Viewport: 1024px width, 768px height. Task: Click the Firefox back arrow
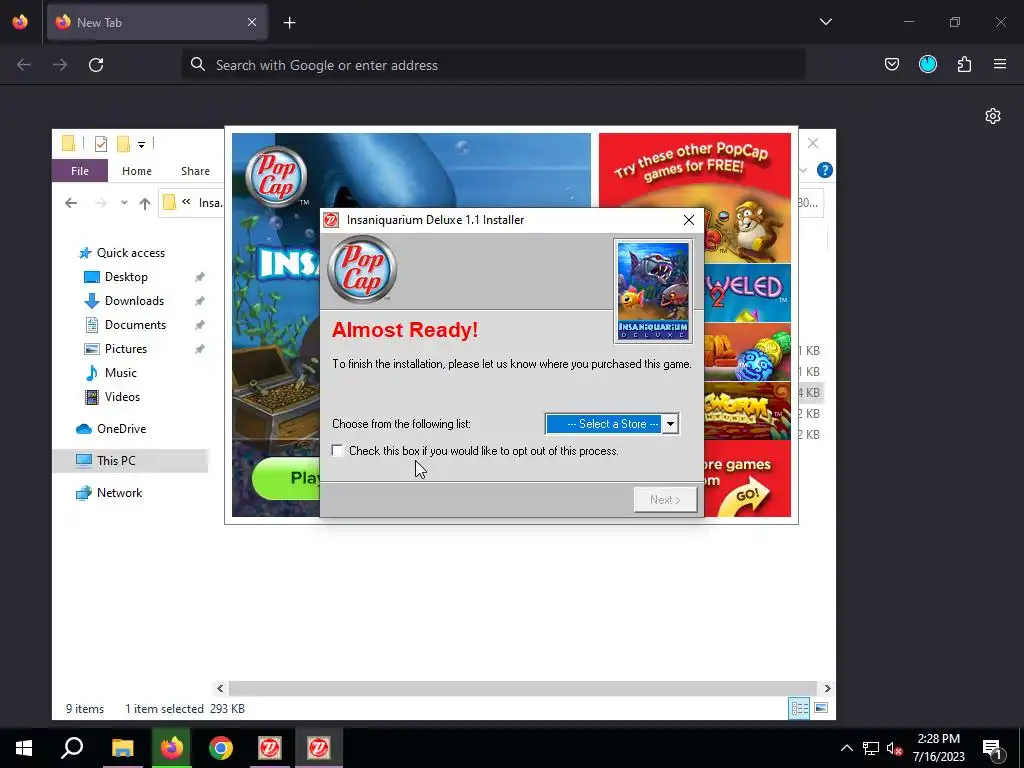point(24,65)
